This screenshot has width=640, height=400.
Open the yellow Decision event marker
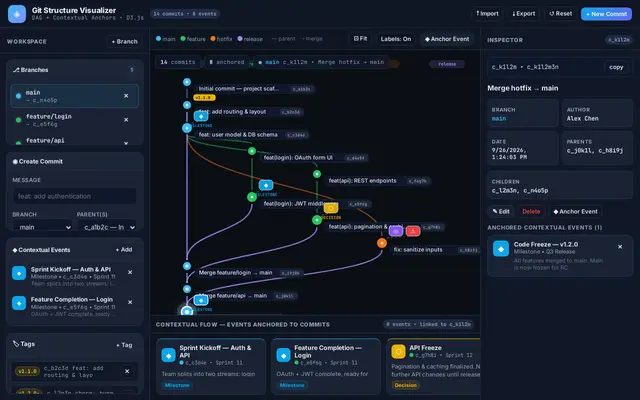coord(331,208)
